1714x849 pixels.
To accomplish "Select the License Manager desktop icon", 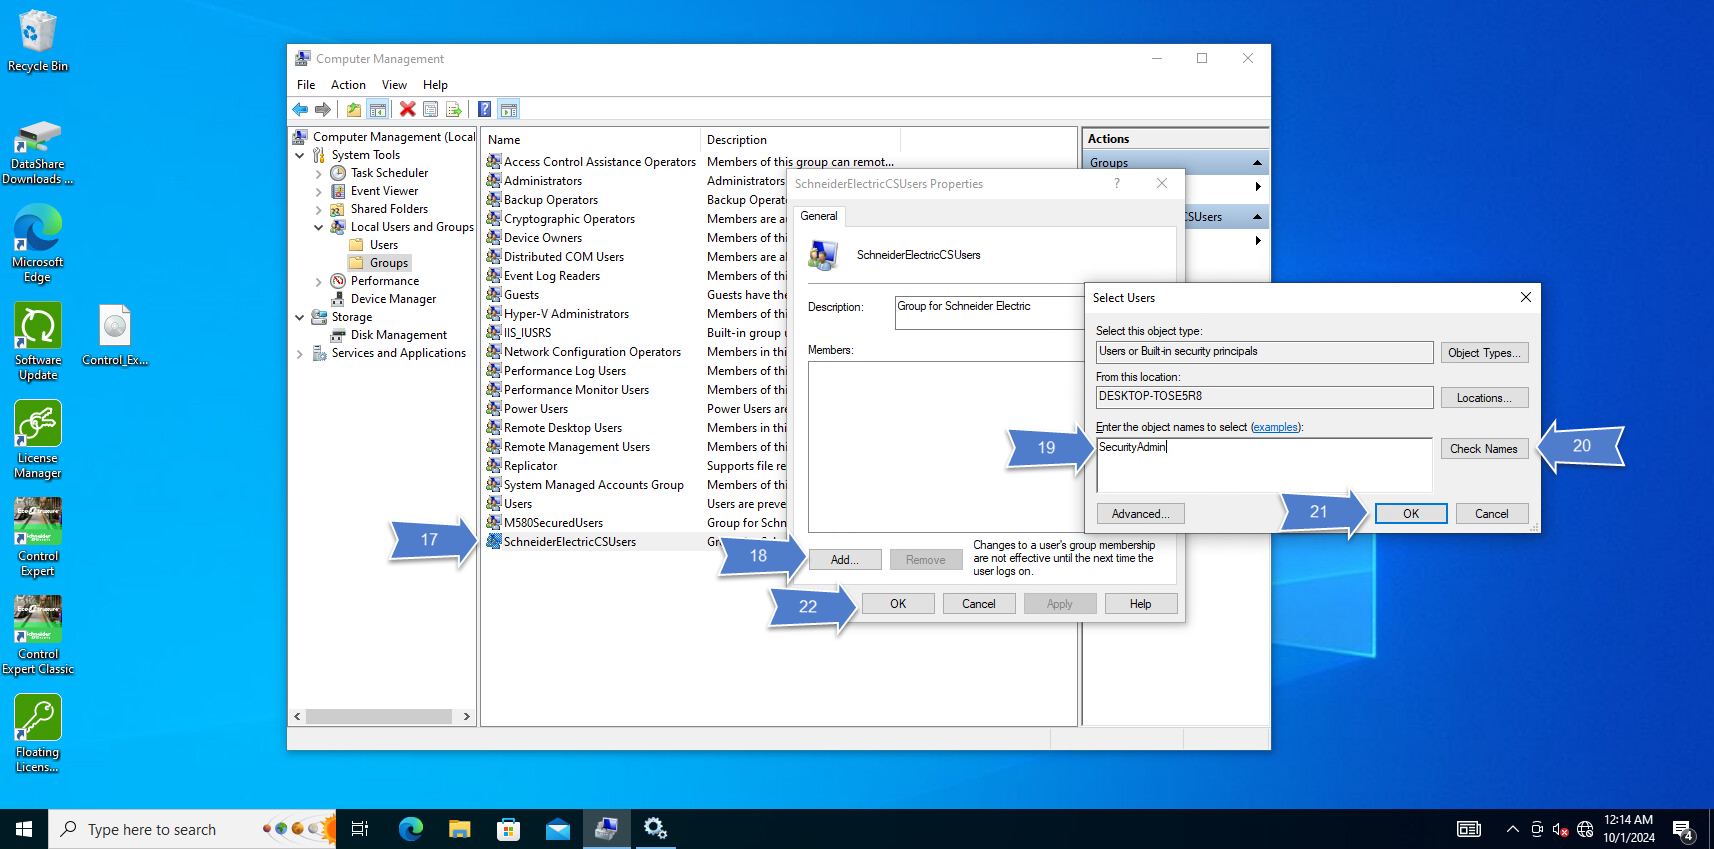I will point(38,440).
